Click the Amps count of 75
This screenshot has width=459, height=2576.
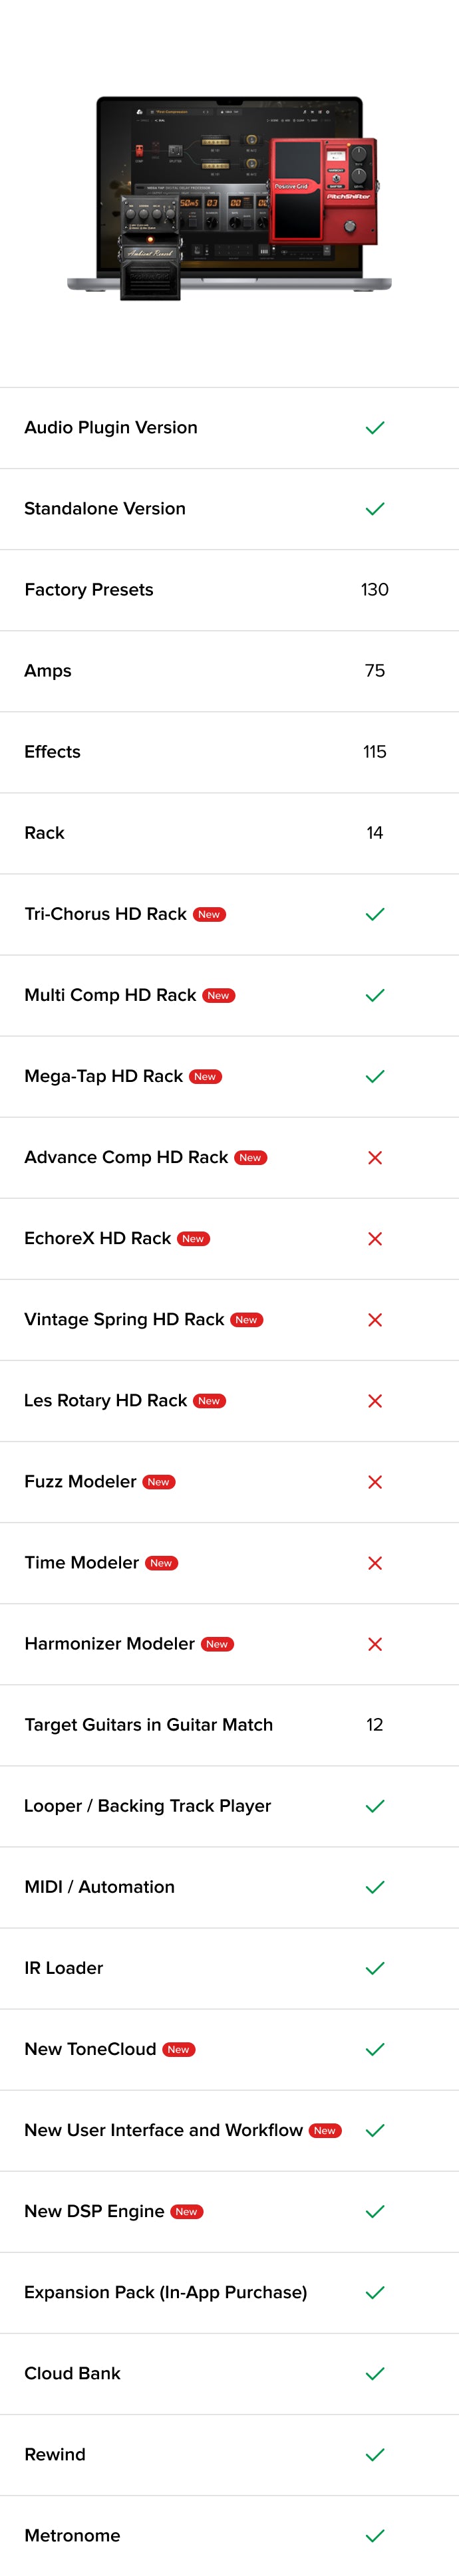point(375,671)
